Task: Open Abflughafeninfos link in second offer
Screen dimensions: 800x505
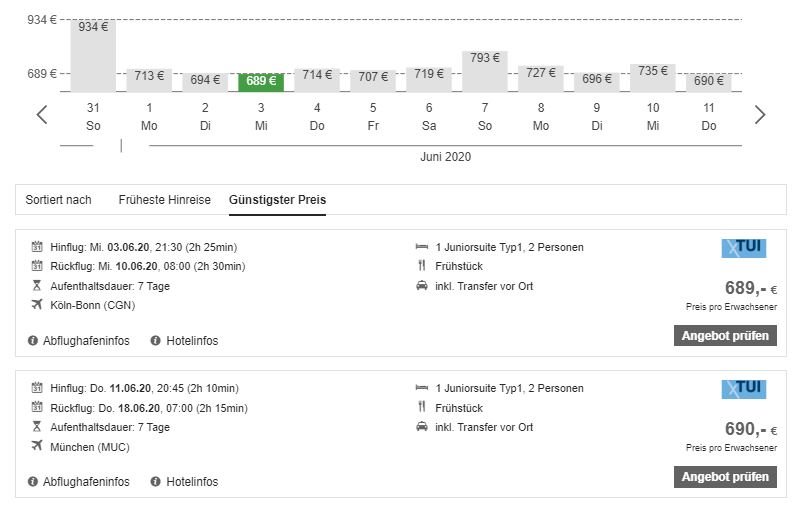Action: tap(86, 482)
